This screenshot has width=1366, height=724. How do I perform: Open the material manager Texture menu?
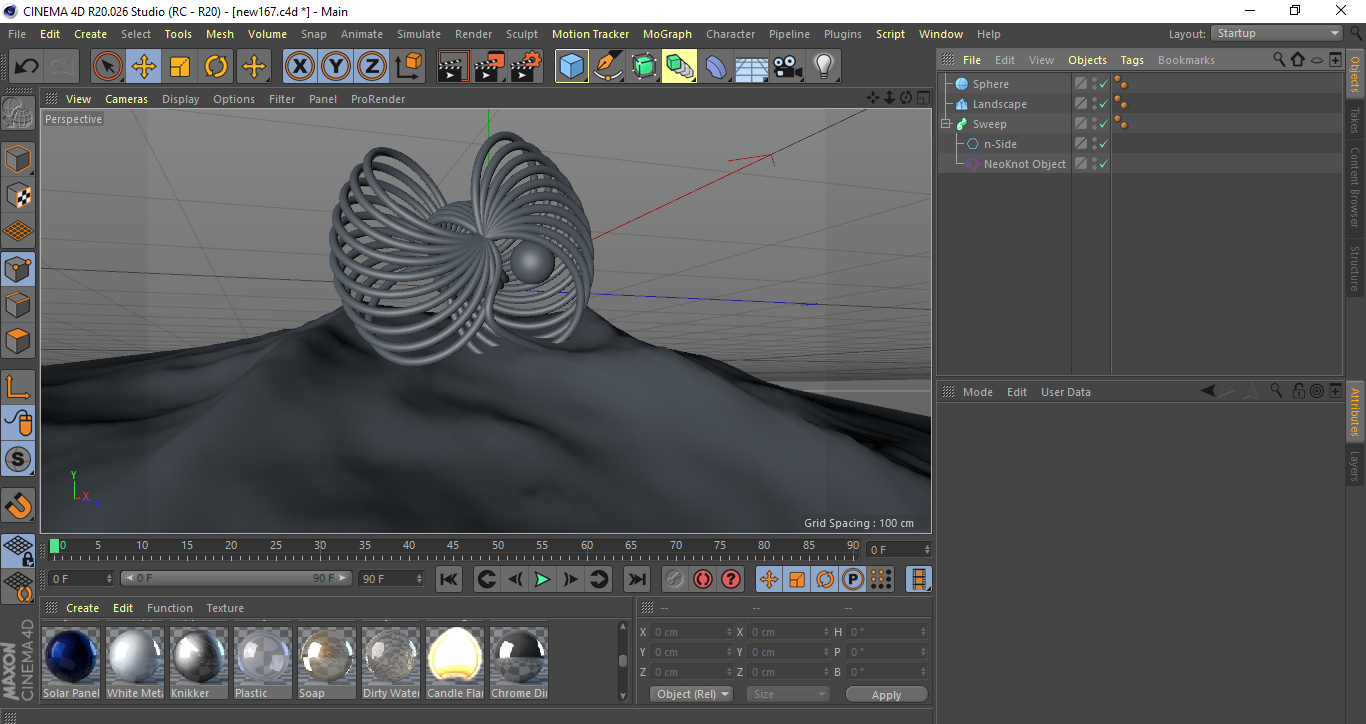pos(225,608)
